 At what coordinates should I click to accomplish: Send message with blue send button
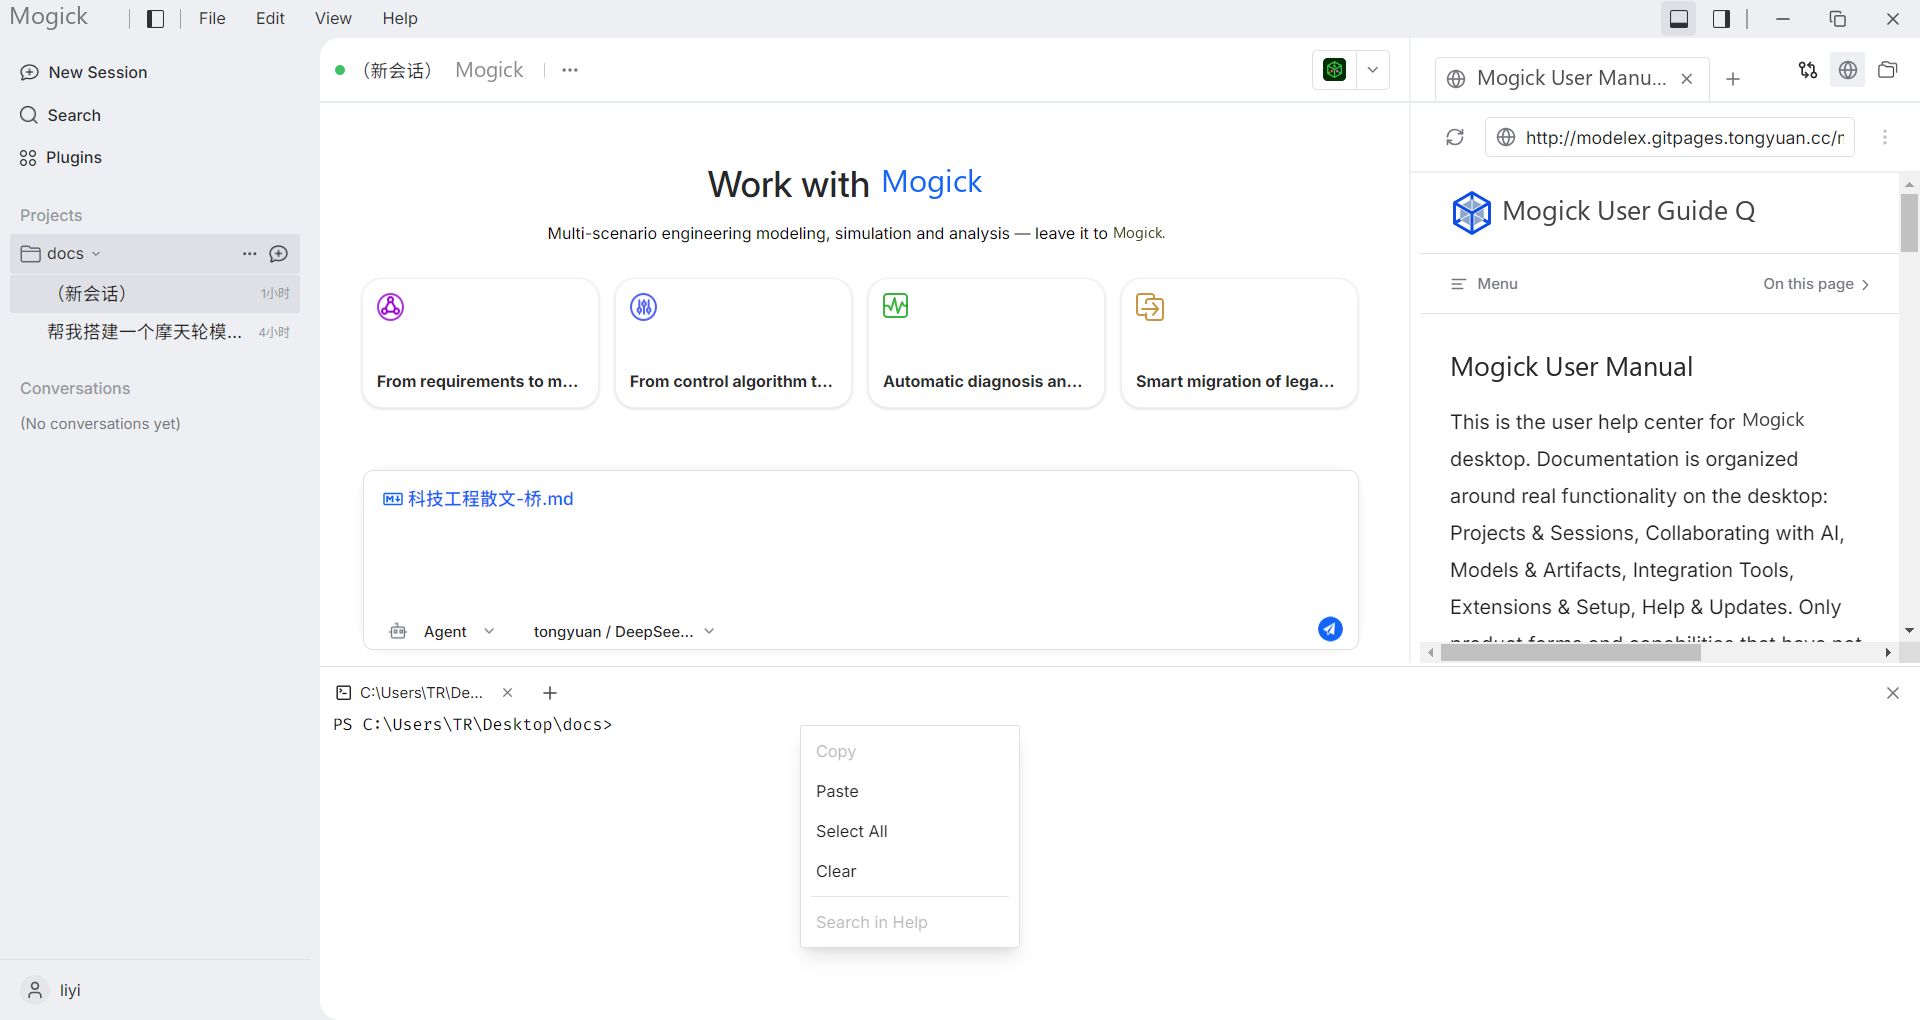coord(1330,629)
